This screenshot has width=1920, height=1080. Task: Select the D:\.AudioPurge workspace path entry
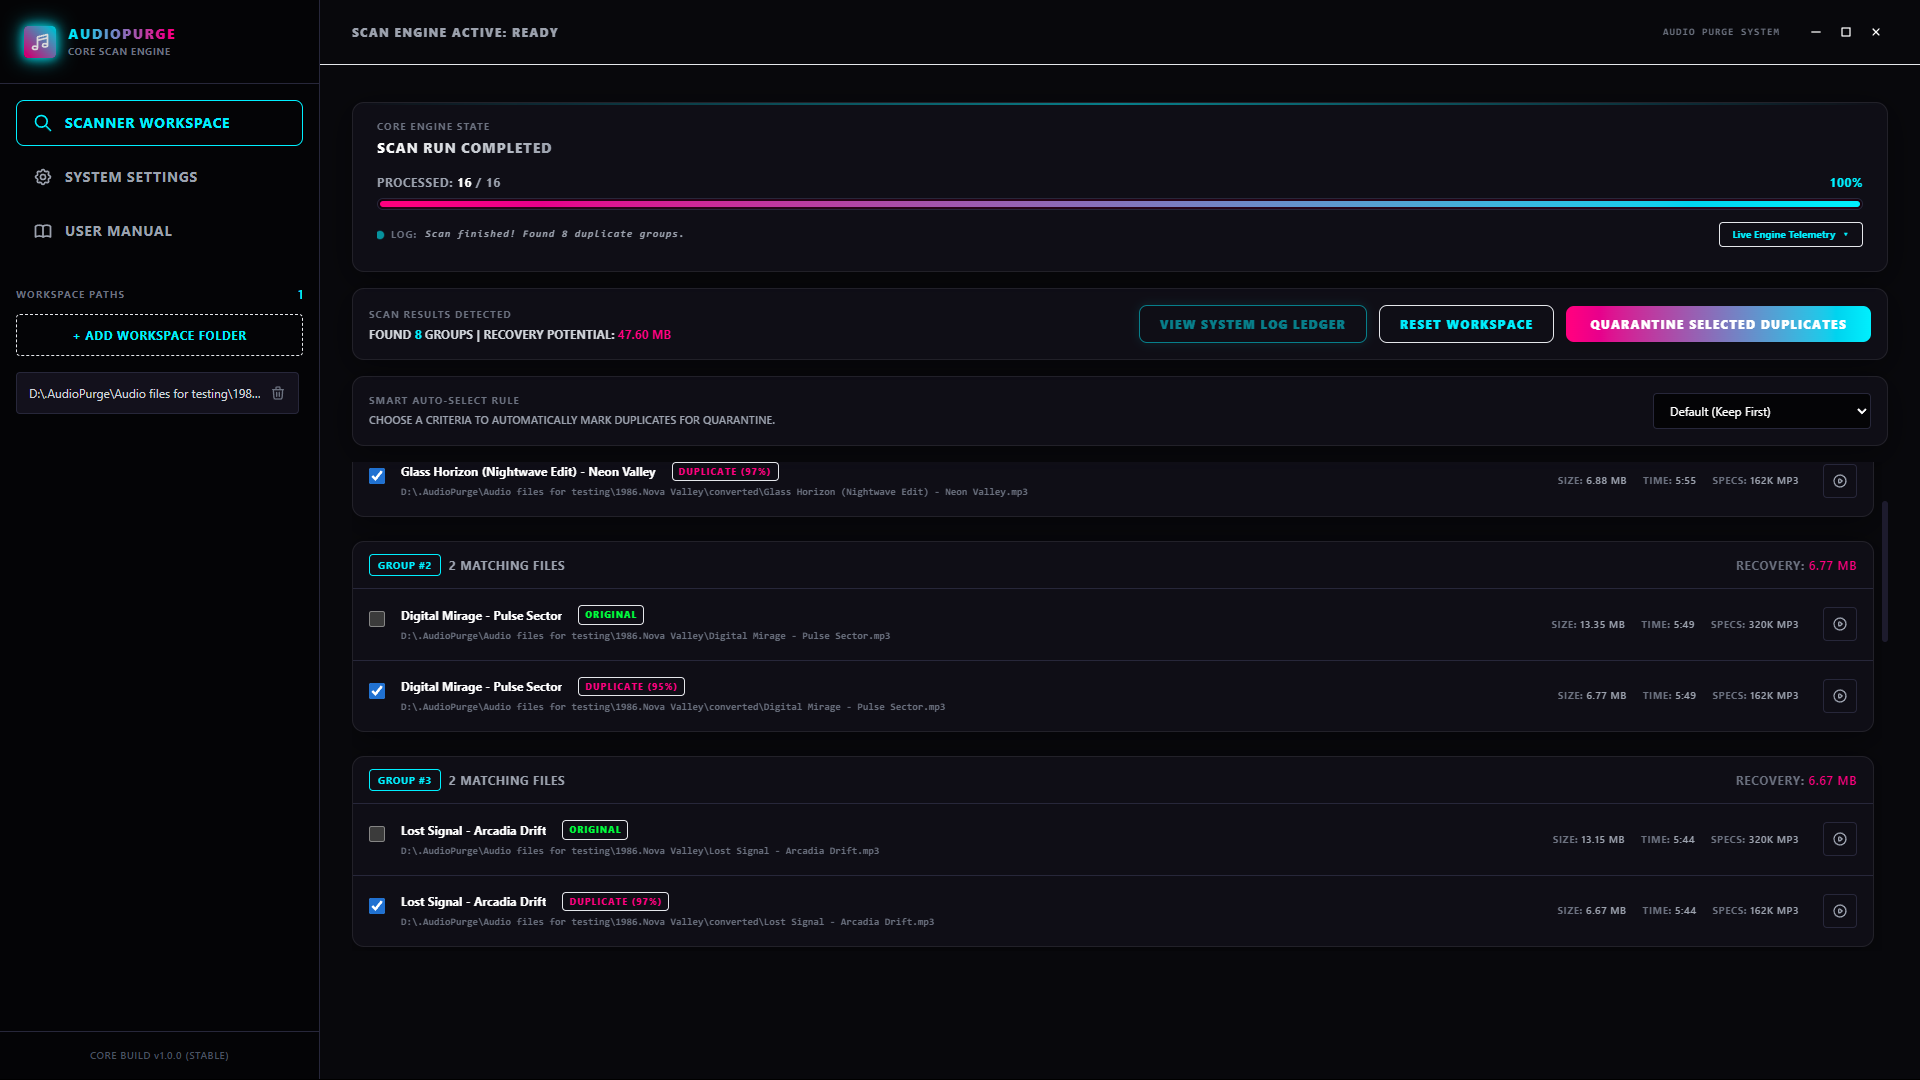(x=157, y=393)
